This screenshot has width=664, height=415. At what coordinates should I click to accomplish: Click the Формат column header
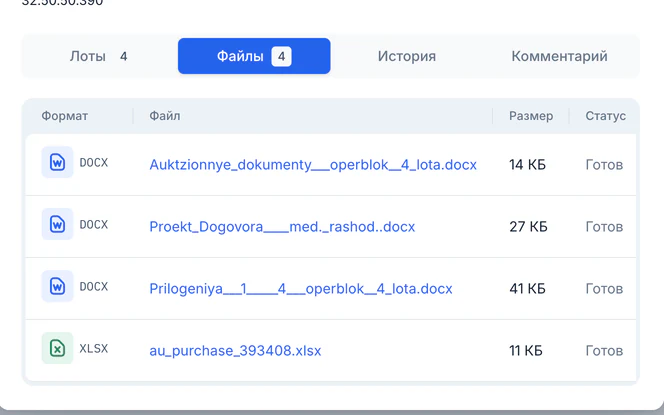[x=64, y=116]
